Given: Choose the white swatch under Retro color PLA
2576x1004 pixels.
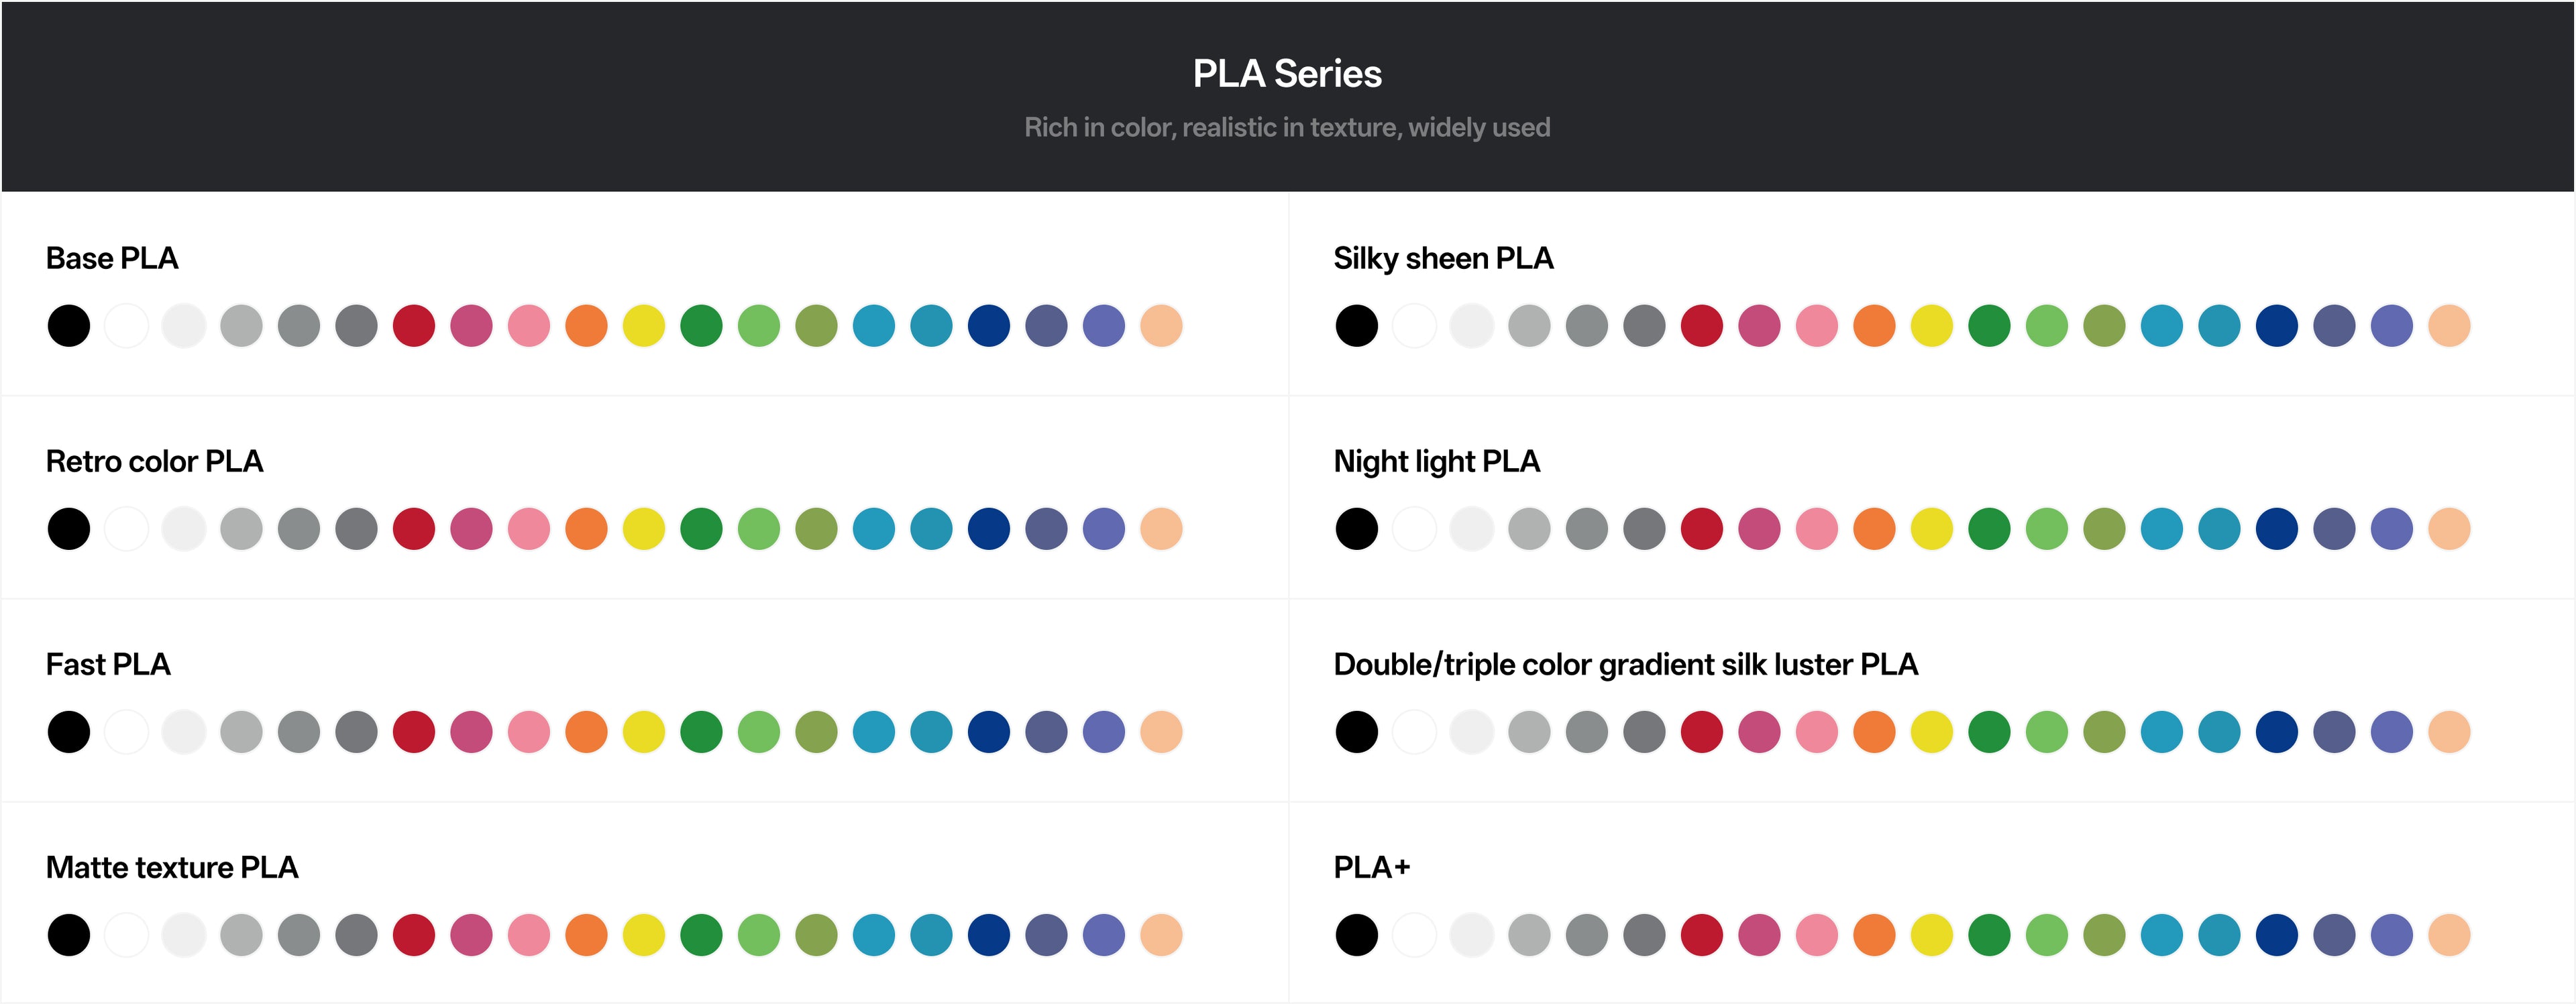Looking at the screenshot, I should 127,529.
